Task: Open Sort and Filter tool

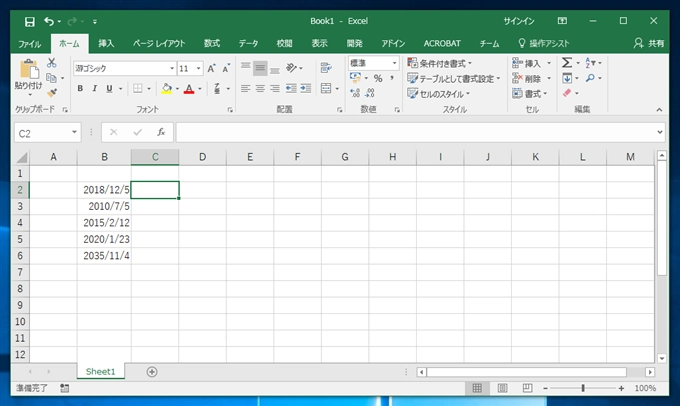Action: 590,63
